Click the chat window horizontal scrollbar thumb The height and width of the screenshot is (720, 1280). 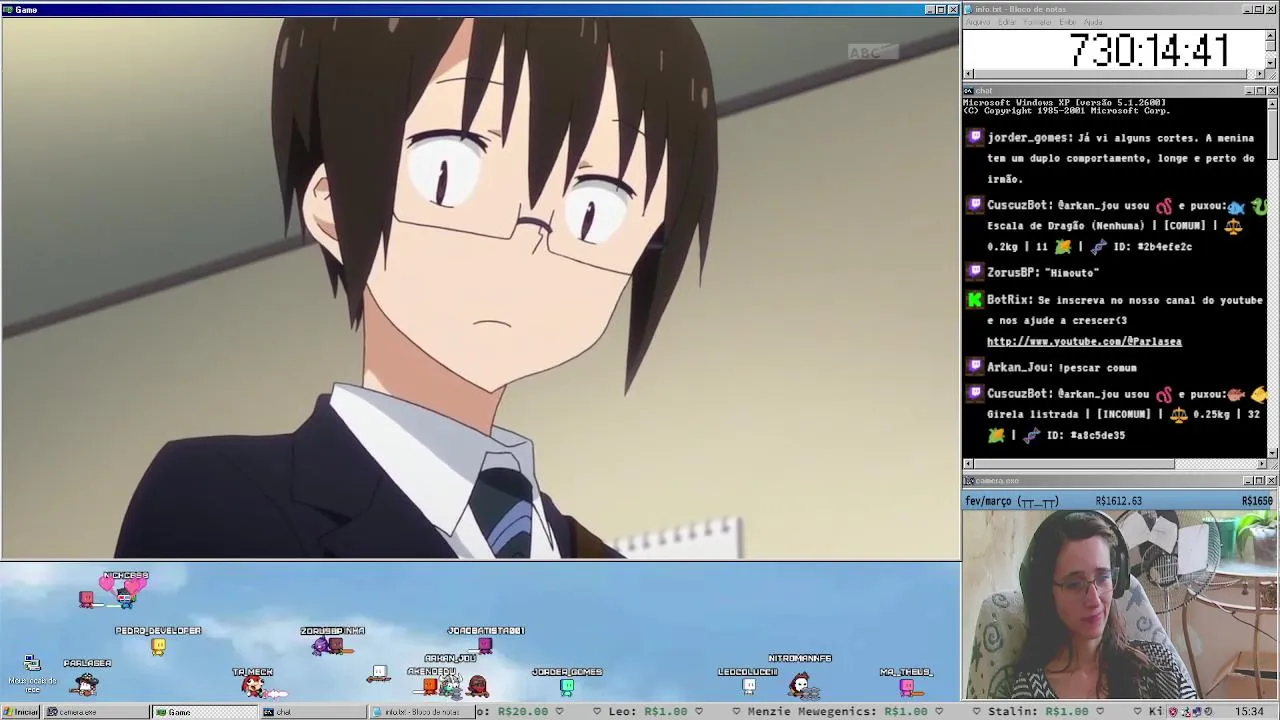(x=1074, y=464)
